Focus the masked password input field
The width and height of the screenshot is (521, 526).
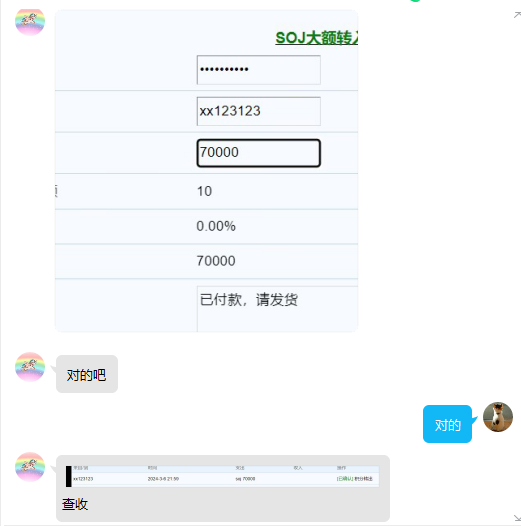coord(259,70)
